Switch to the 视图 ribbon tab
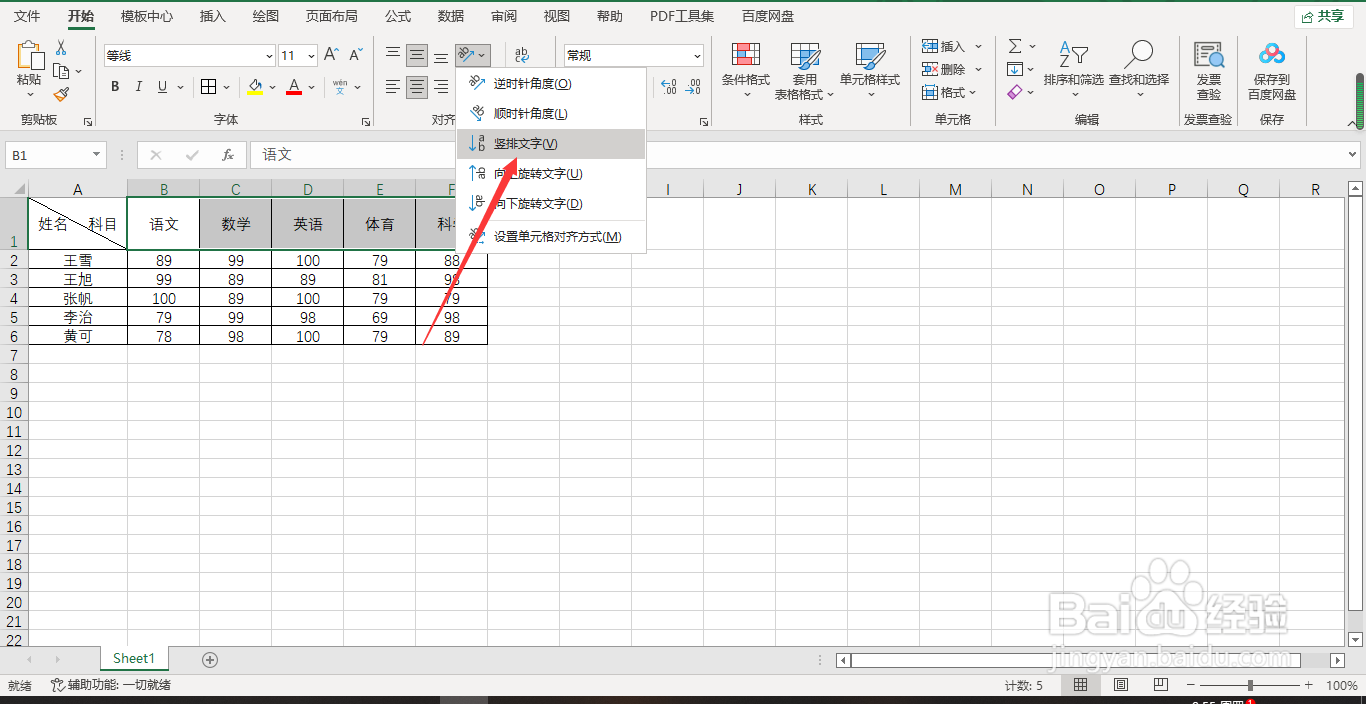 tap(557, 16)
